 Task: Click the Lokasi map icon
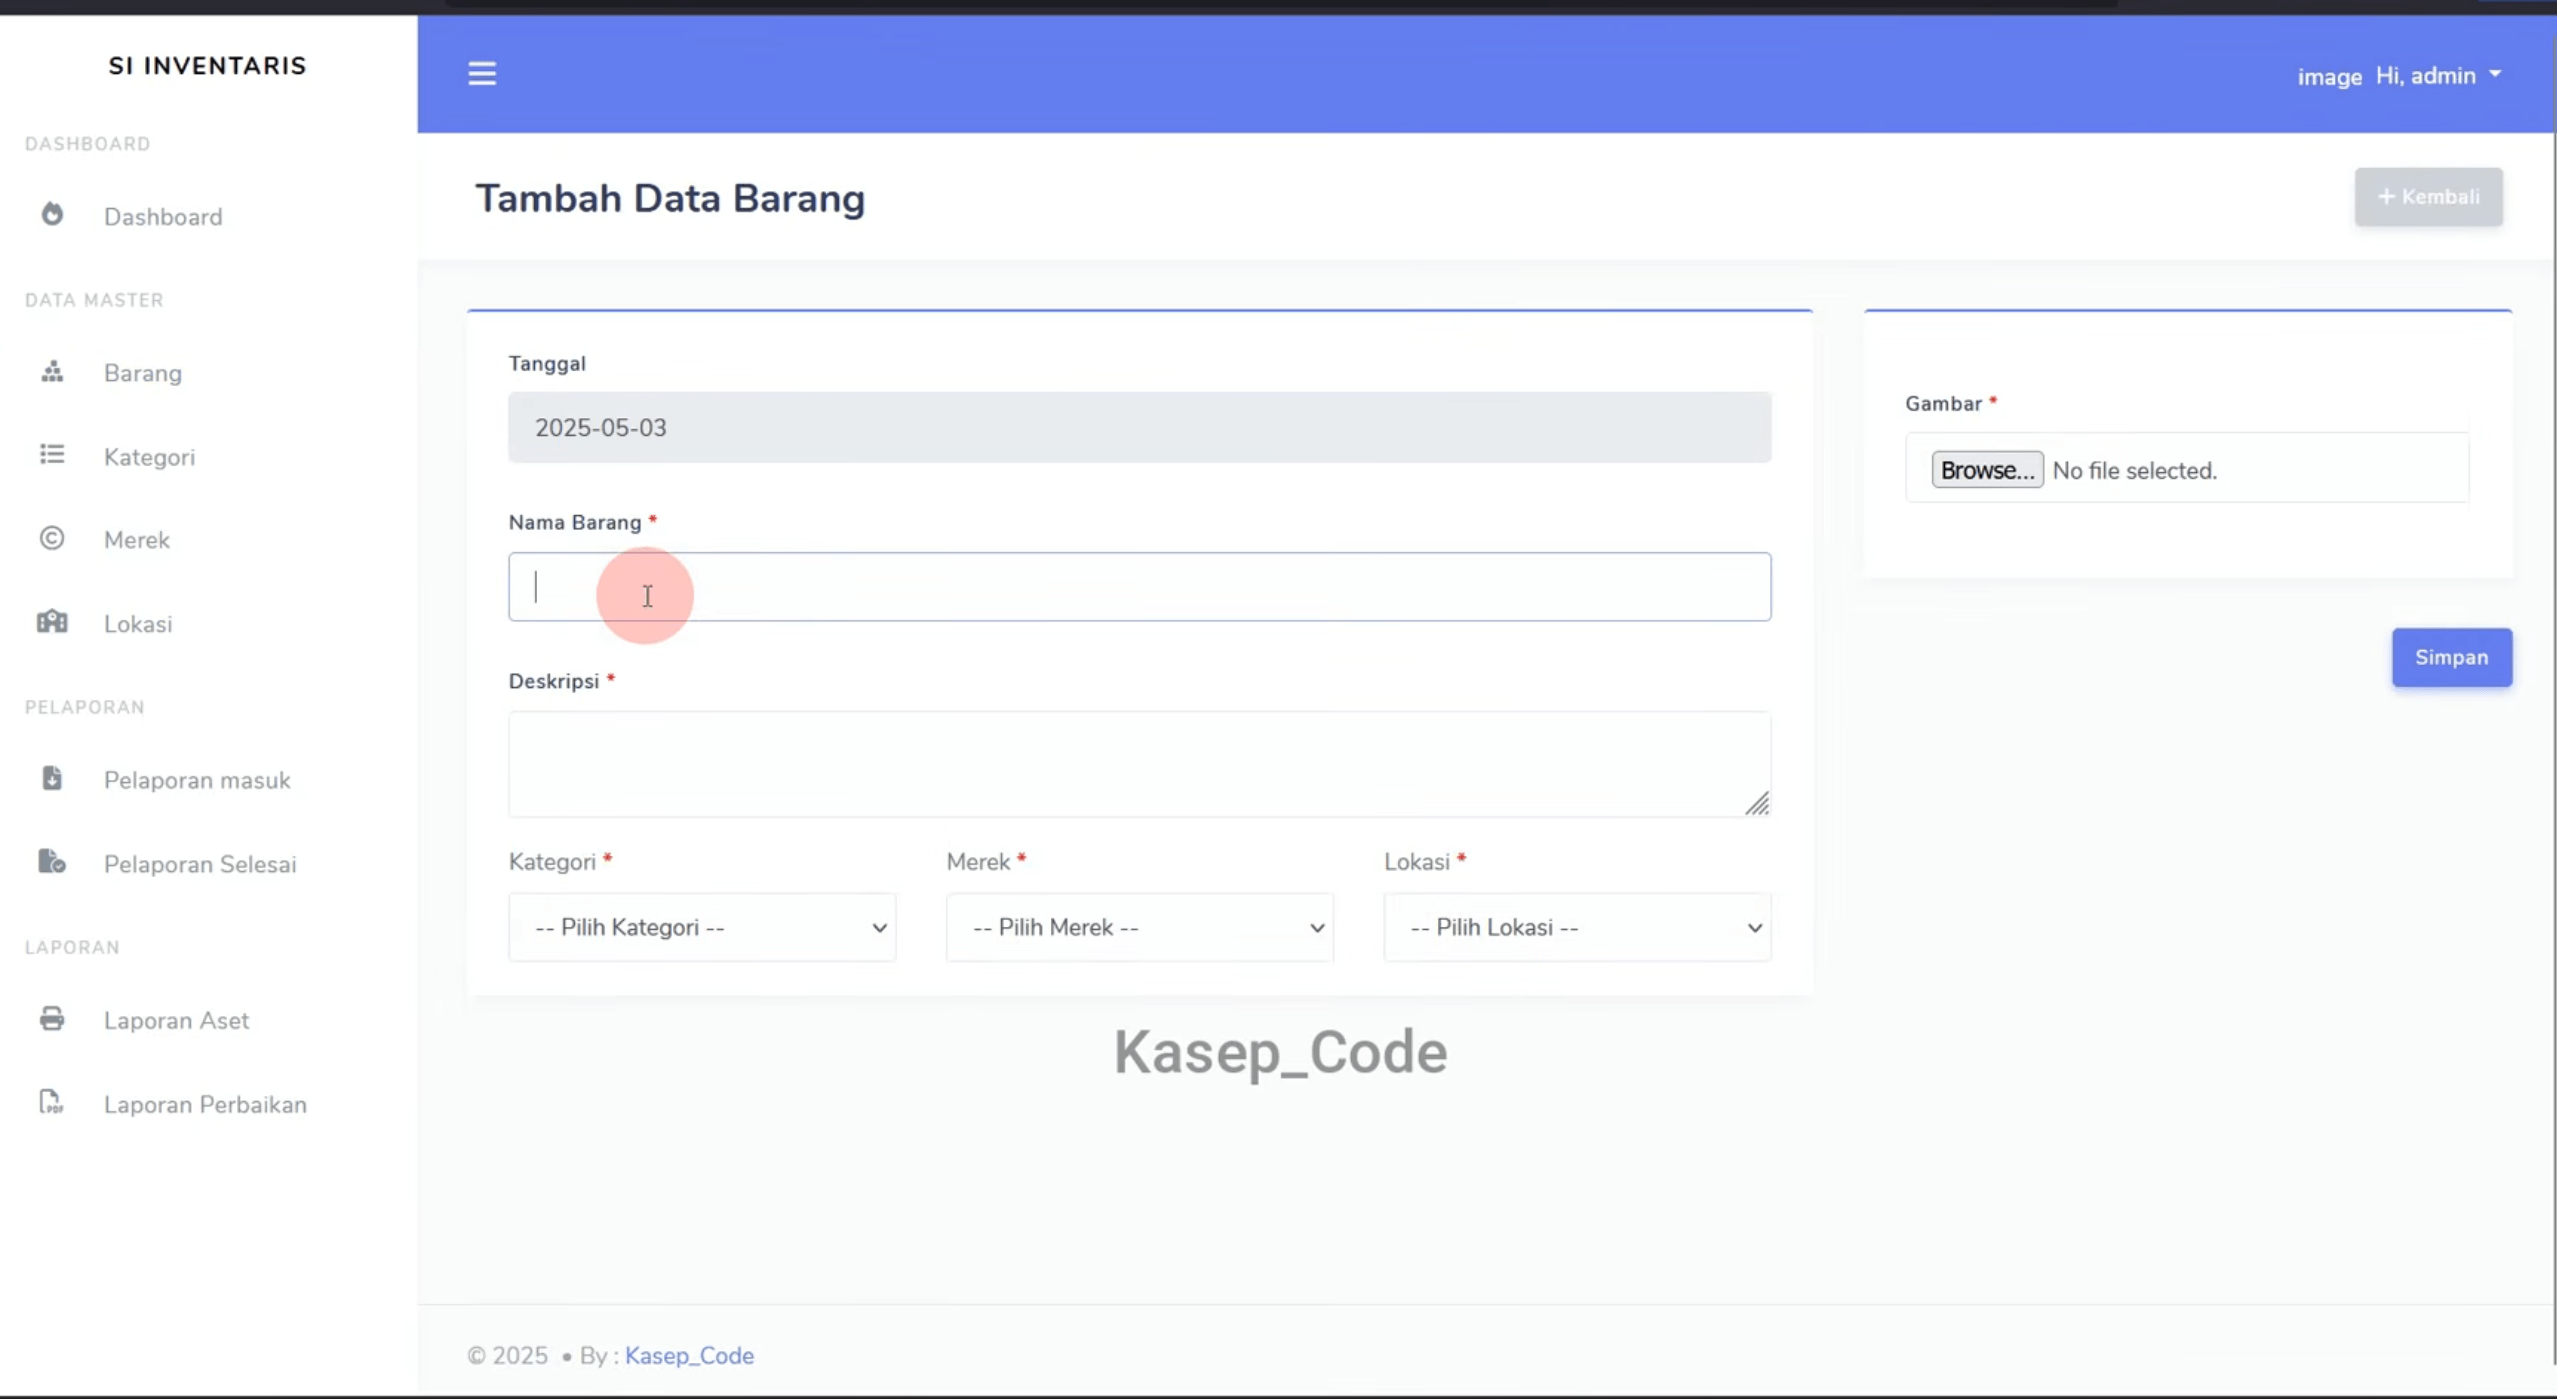[x=52, y=622]
